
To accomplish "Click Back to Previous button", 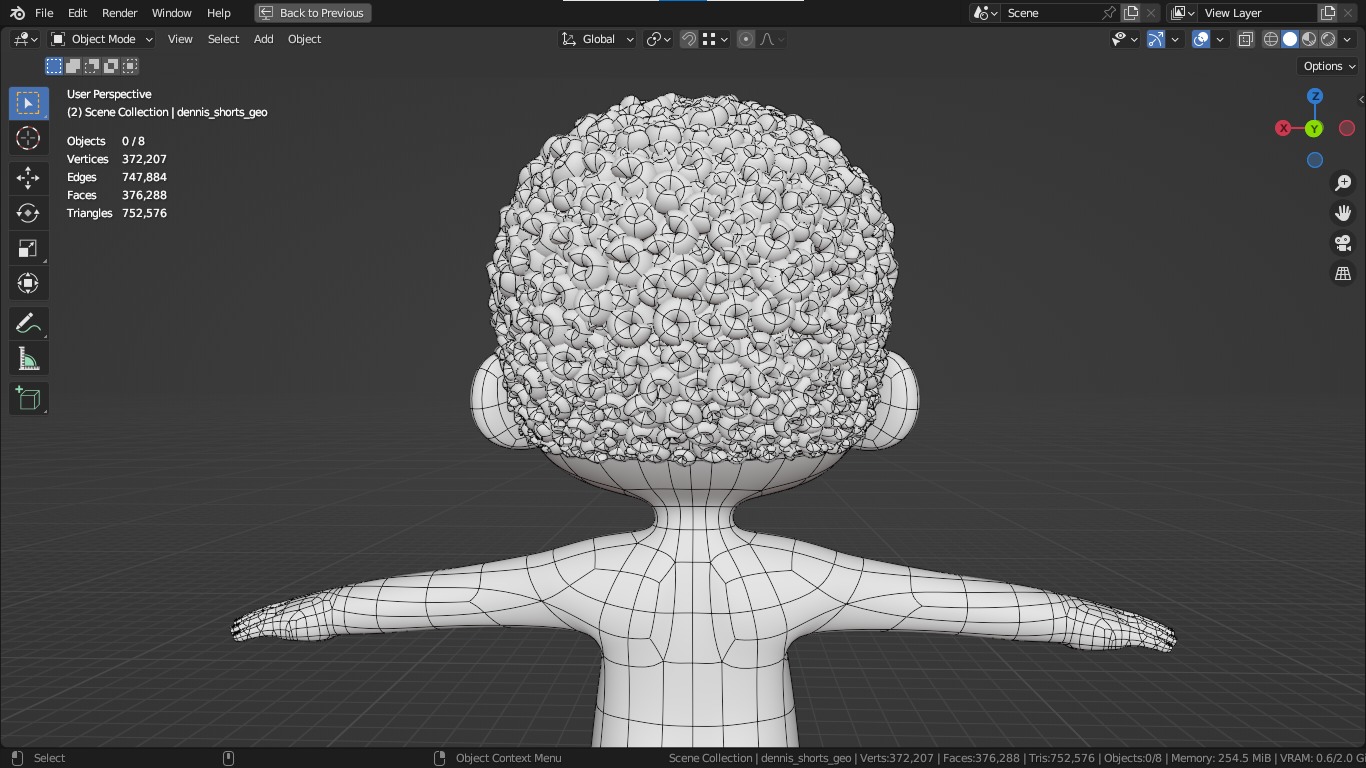I will (x=313, y=13).
